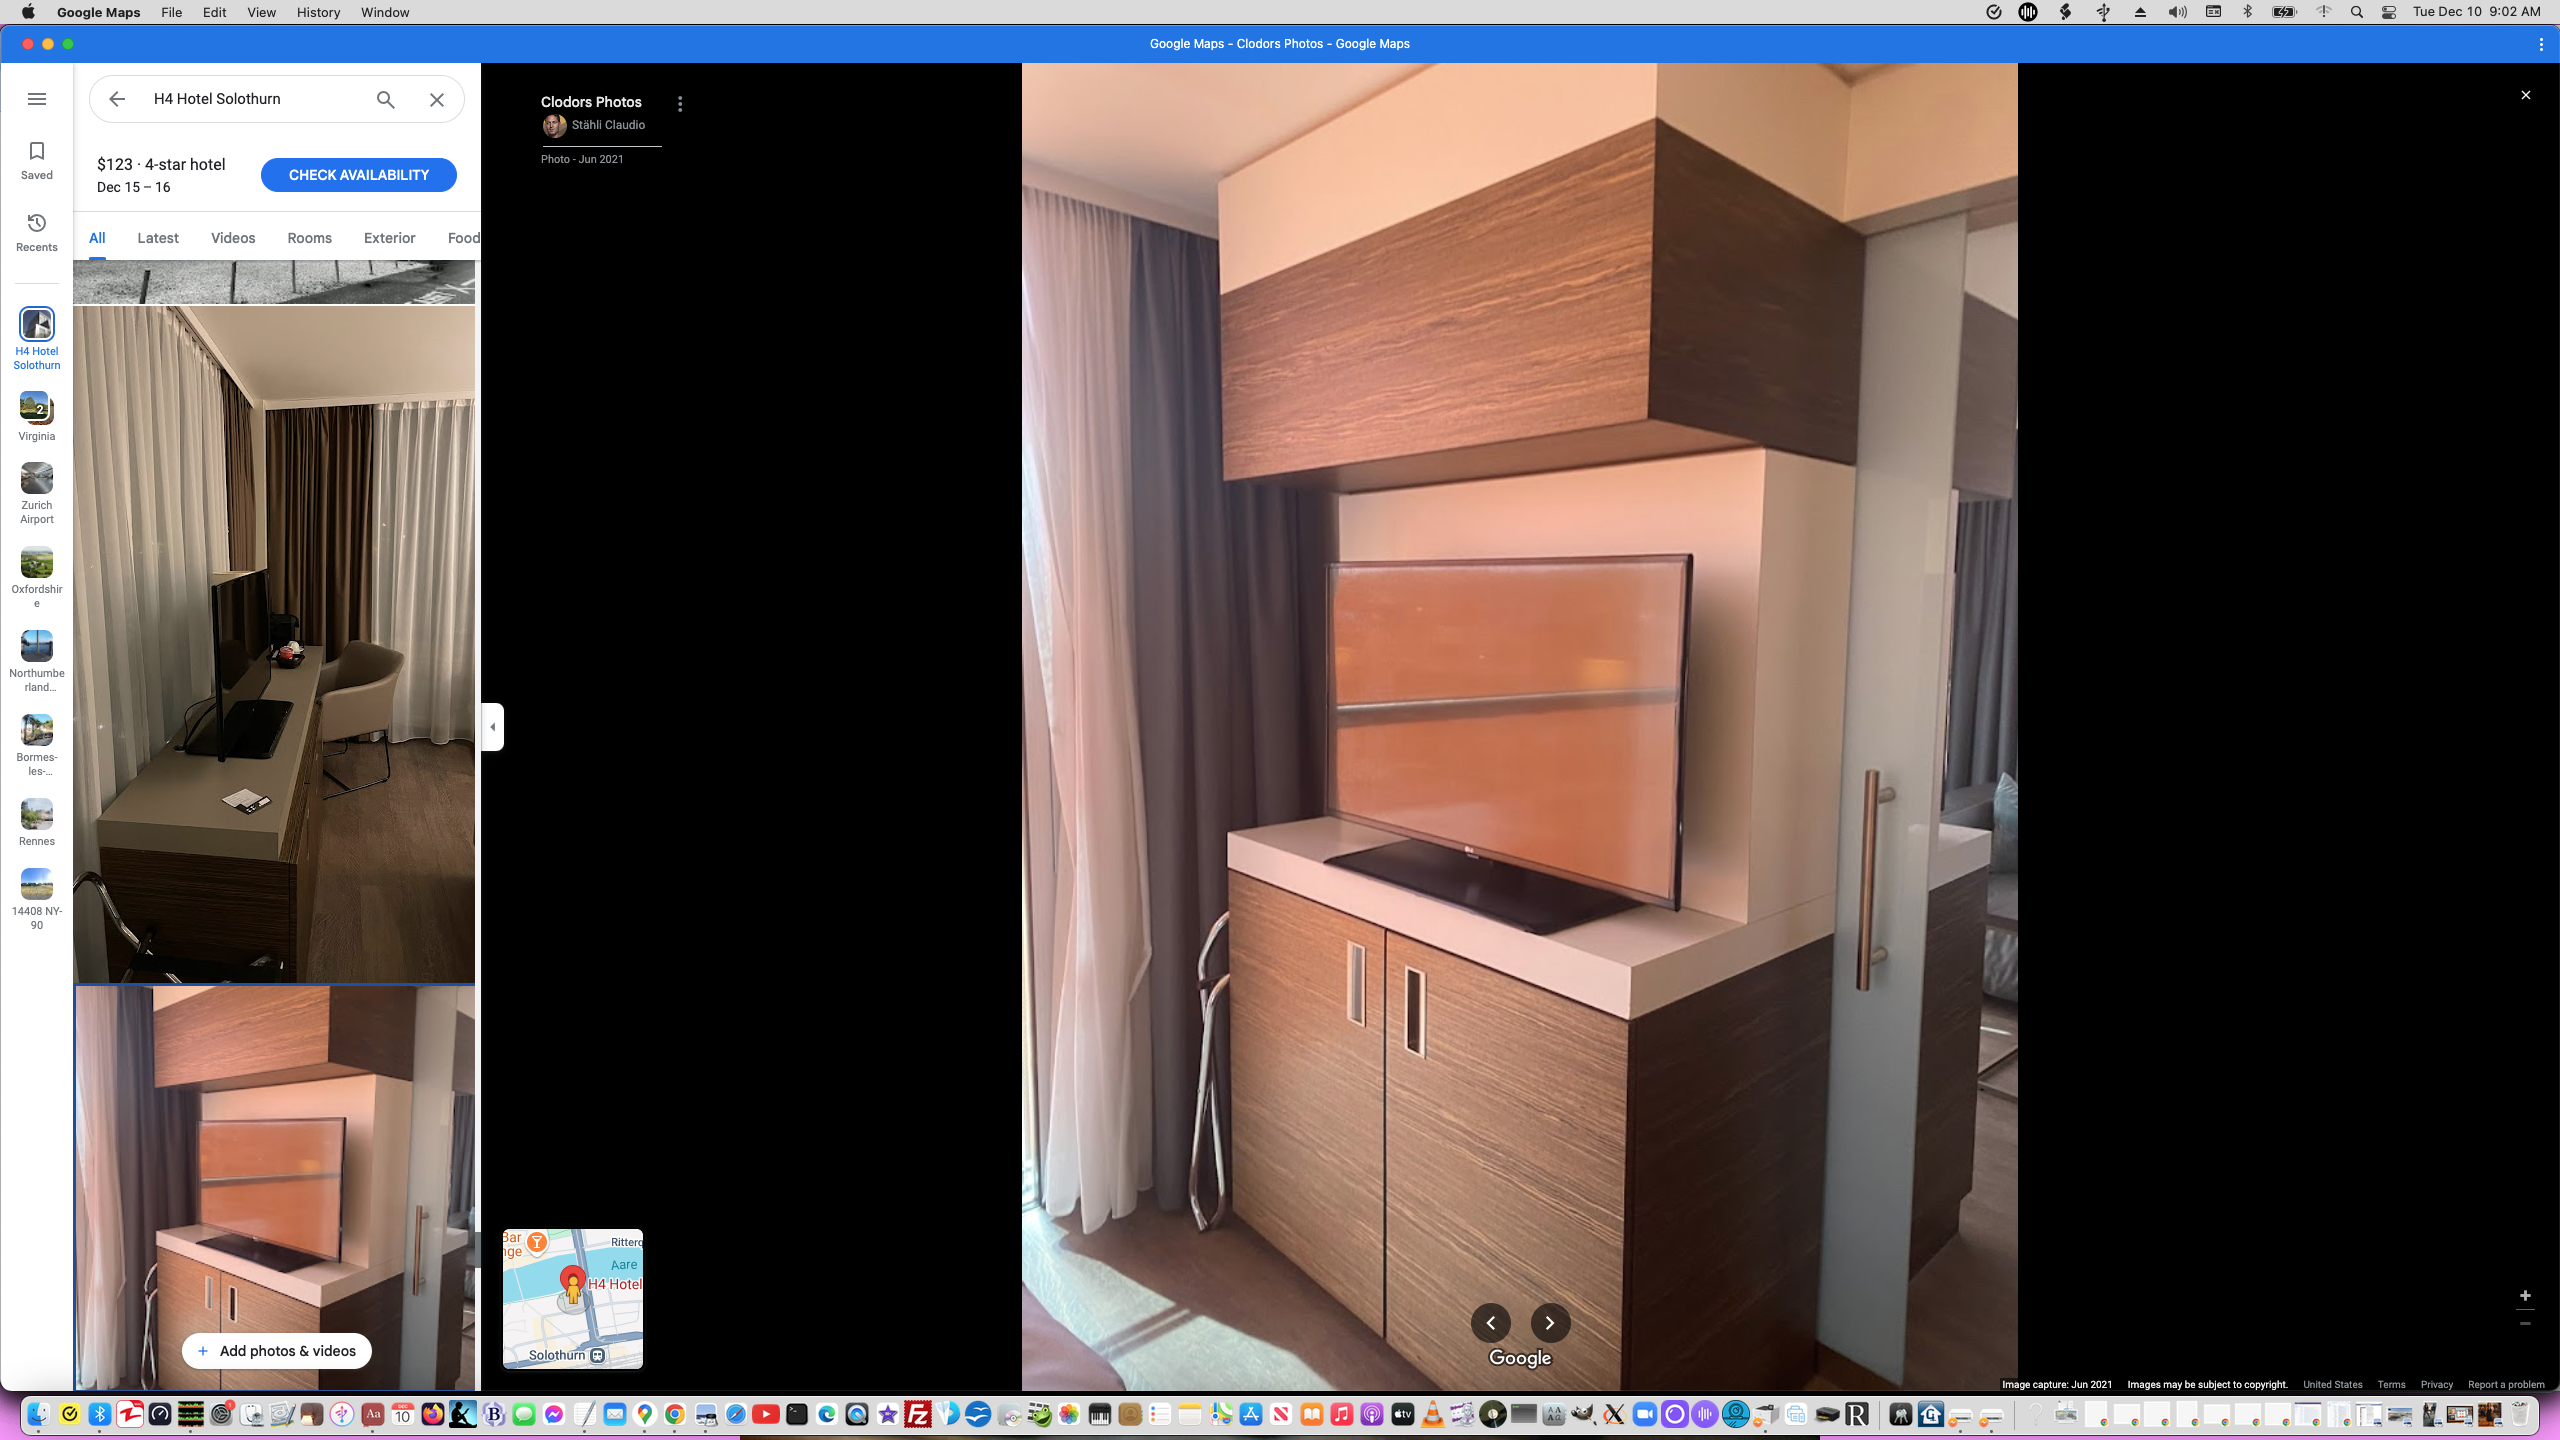Open the overflow menu for Clodors Photos
Viewport: 2560px width, 1440px height.
[681, 102]
